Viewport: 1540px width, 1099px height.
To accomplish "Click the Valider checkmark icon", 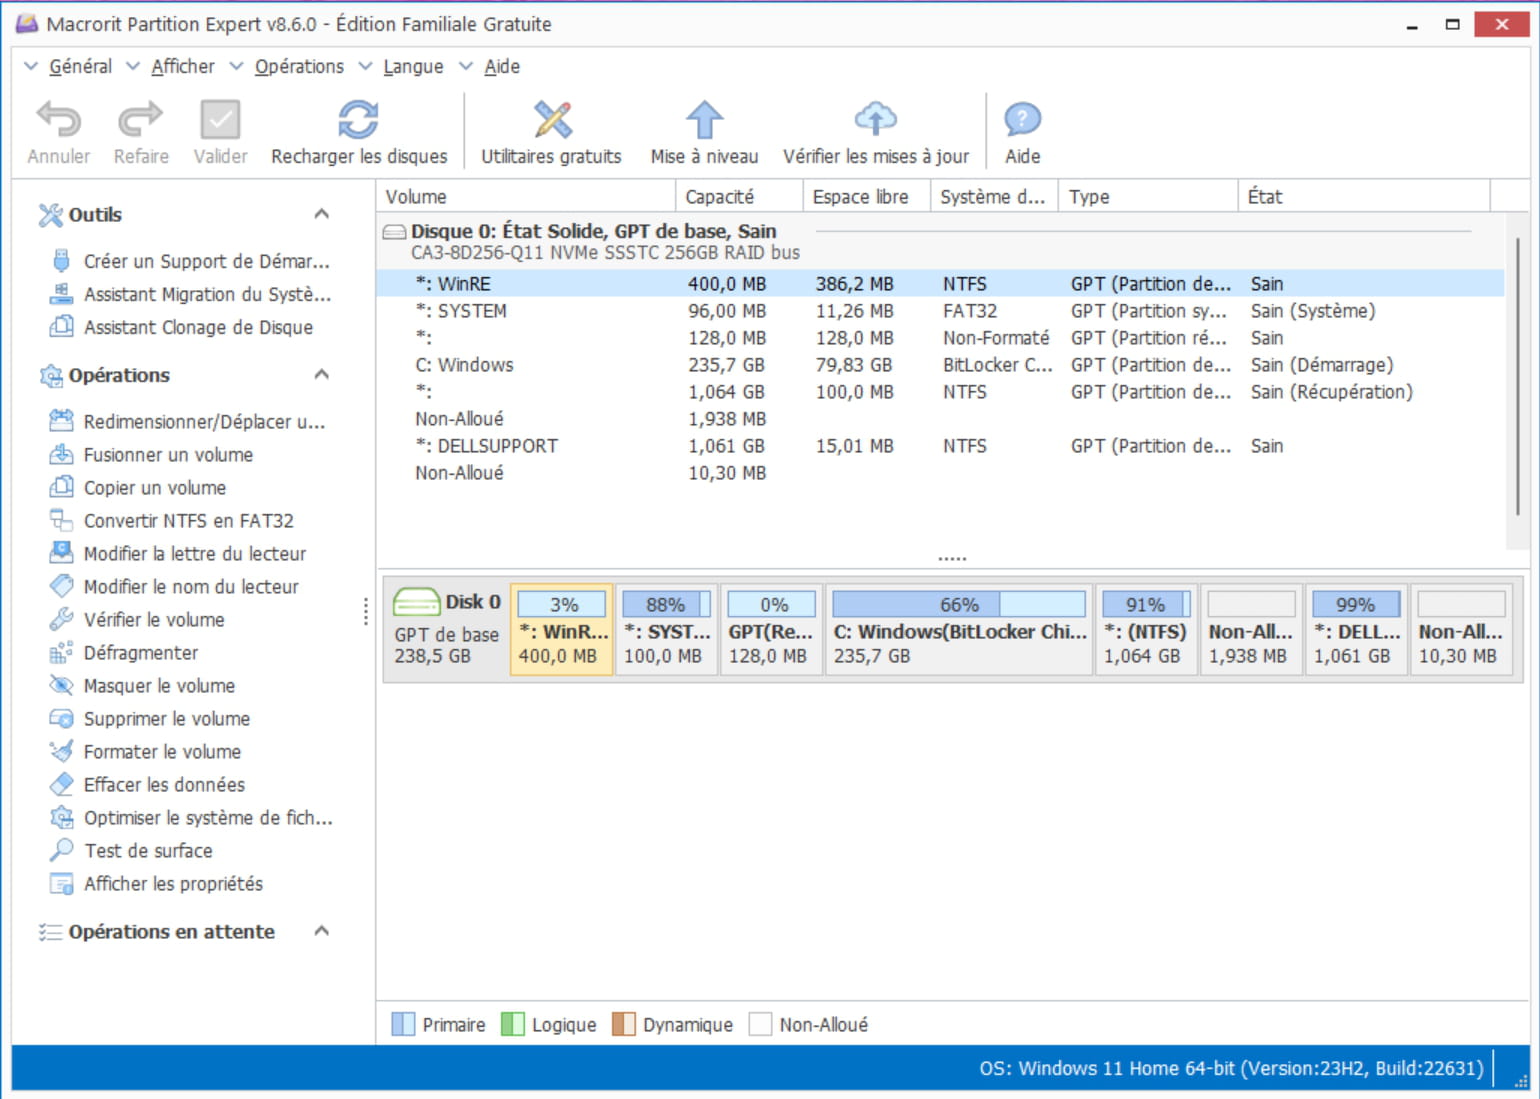I will tap(220, 120).
